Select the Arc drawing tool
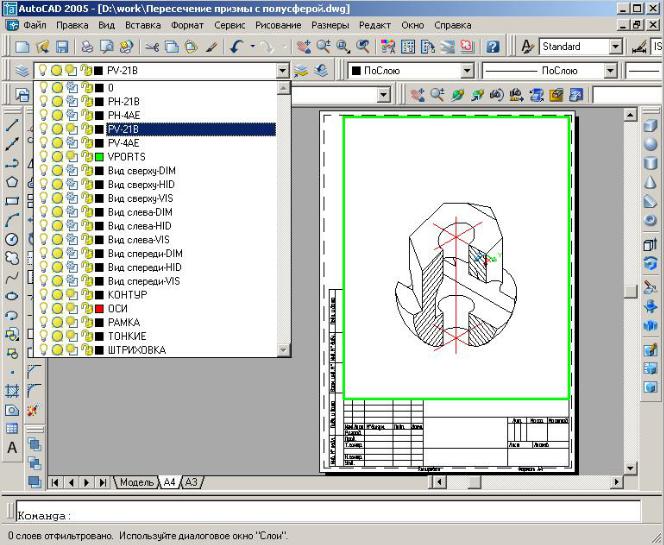 (x=12, y=221)
